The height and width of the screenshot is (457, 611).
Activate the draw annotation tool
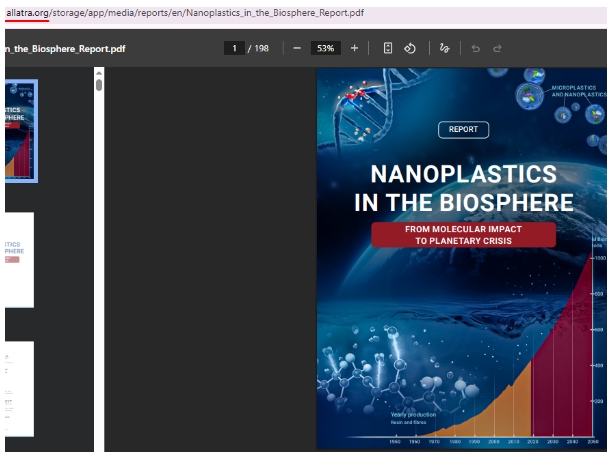pyautogui.click(x=444, y=48)
